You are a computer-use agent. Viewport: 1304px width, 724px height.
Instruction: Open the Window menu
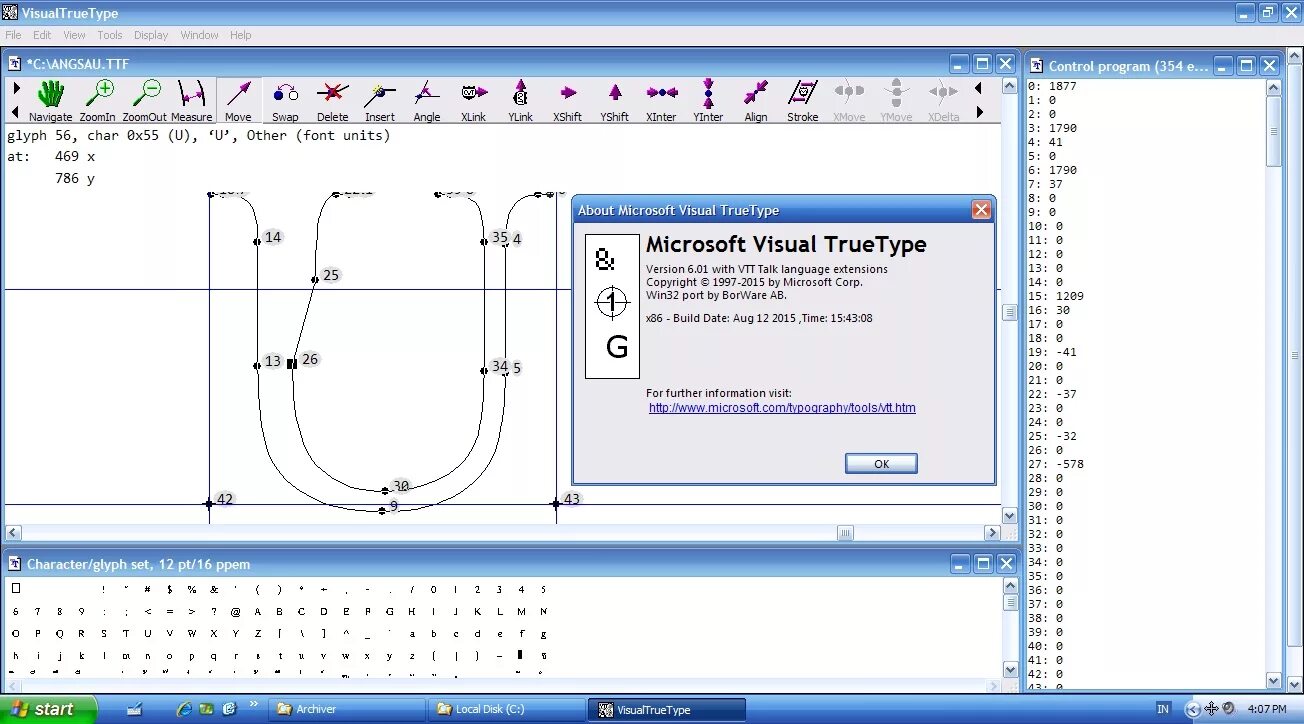click(199, 35)
